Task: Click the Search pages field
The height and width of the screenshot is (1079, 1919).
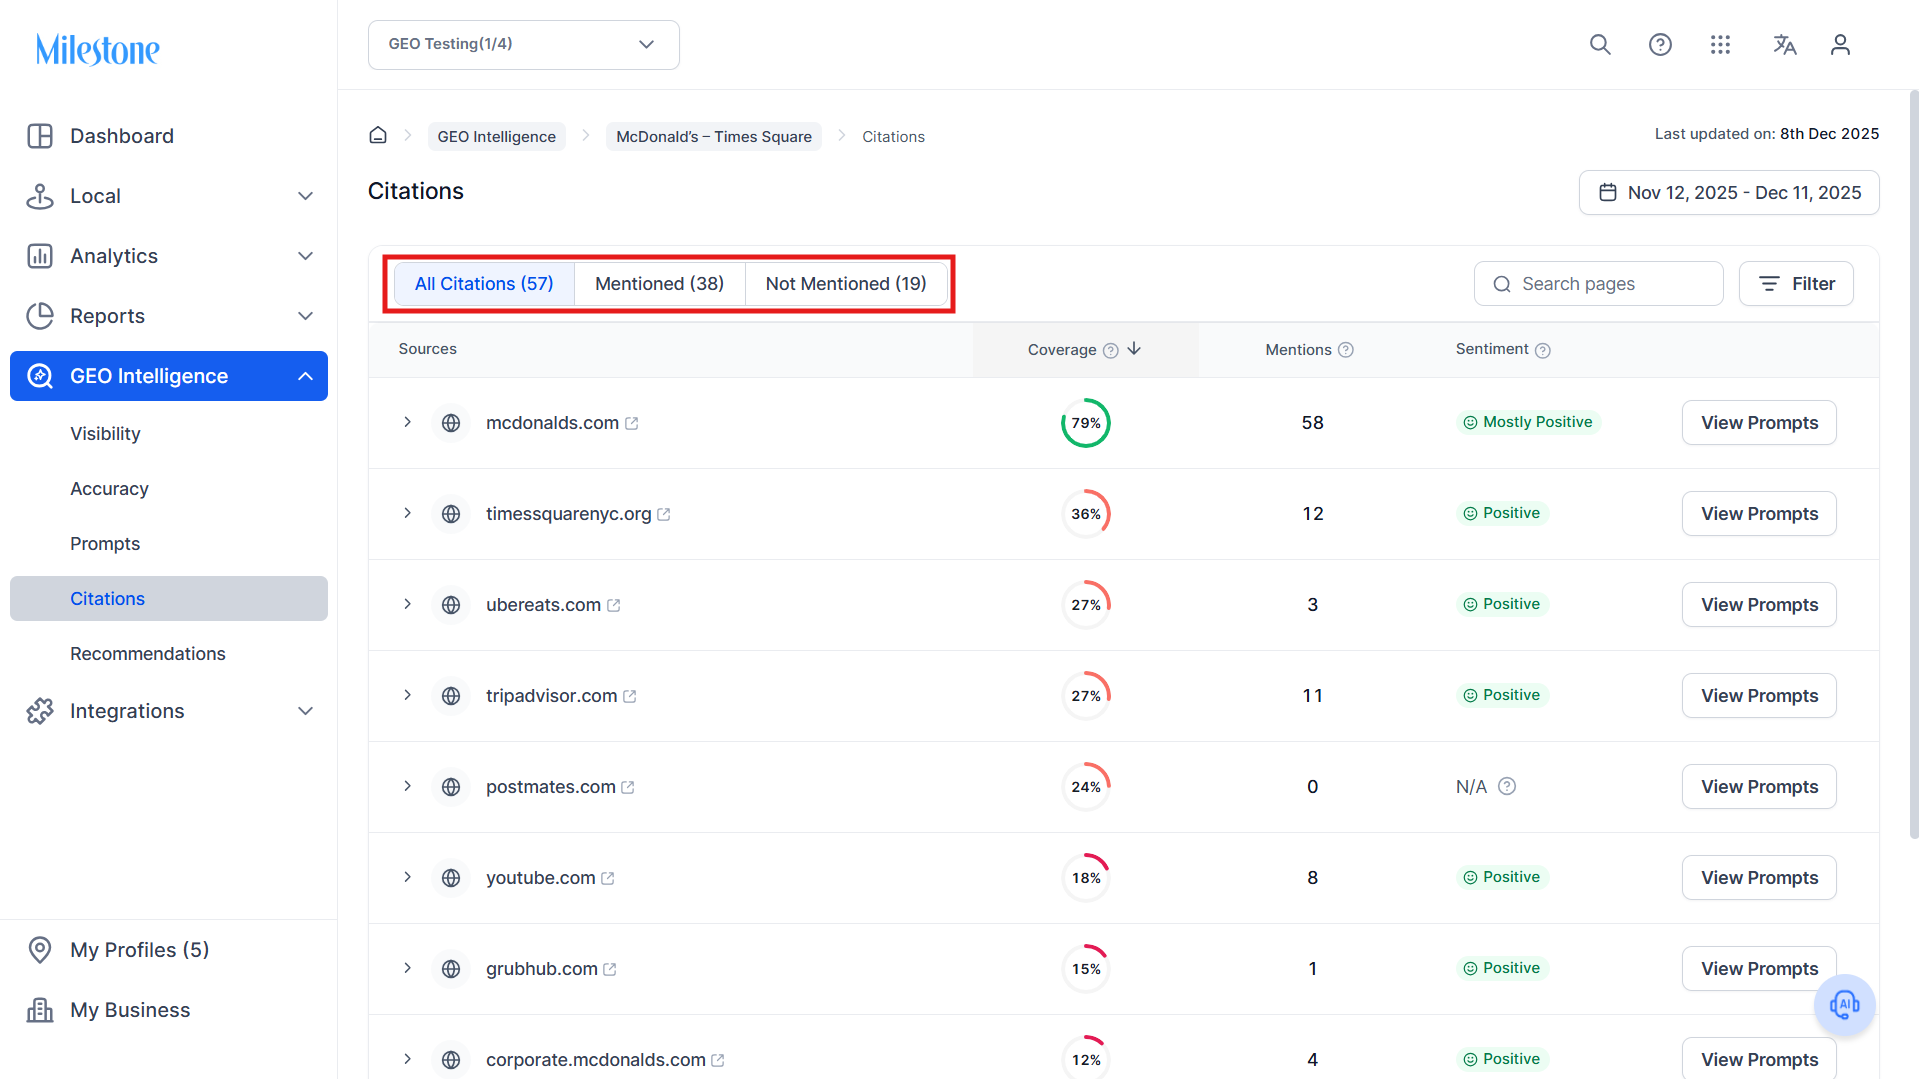Action: [x=1598, y=284]
